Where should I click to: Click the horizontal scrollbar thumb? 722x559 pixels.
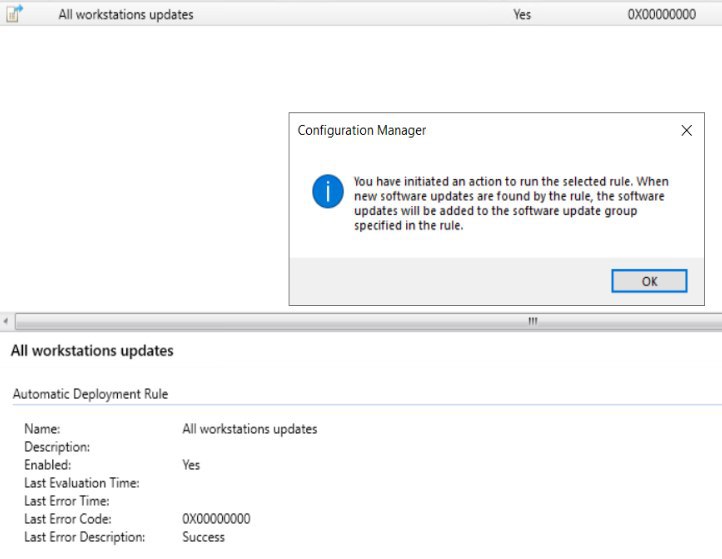(x=368, y=321)
